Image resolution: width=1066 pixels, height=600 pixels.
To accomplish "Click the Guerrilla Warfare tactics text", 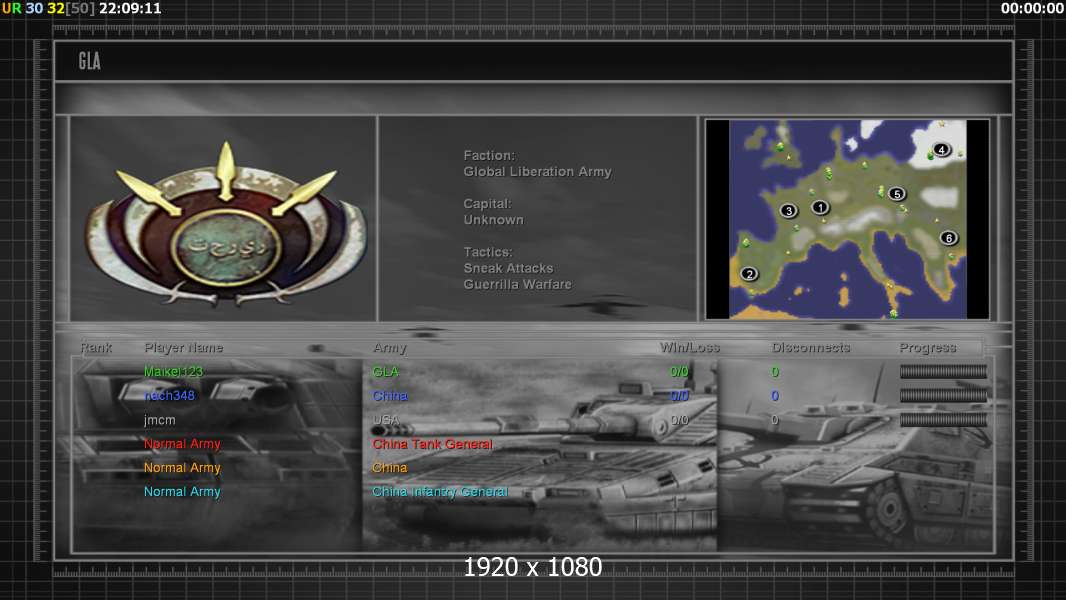I will (517, 284).
